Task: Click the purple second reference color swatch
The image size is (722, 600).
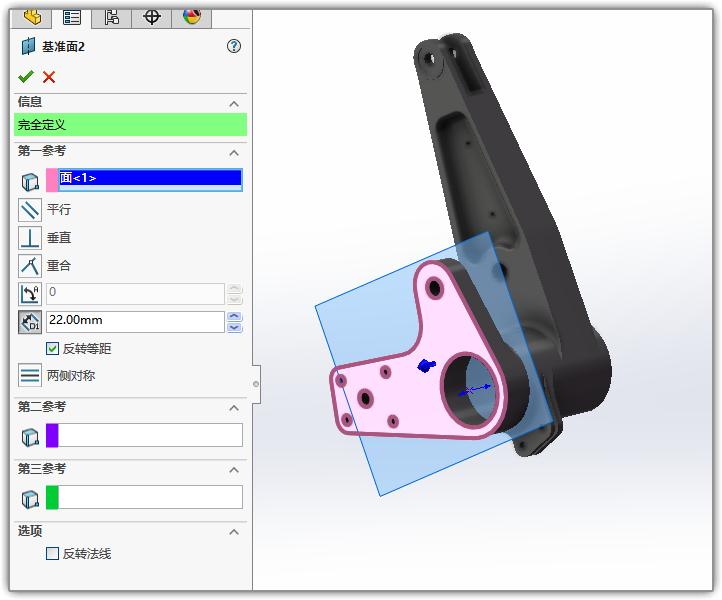Action: (x=52, y=435)
